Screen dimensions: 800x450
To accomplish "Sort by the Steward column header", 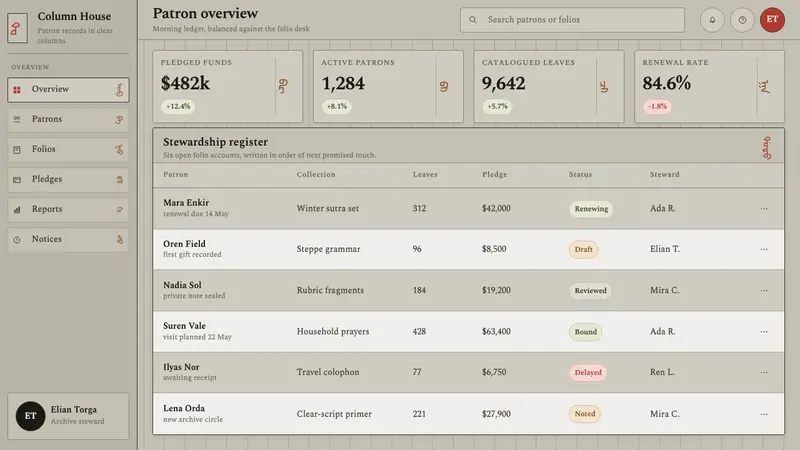I will click(x=664, y=174).
